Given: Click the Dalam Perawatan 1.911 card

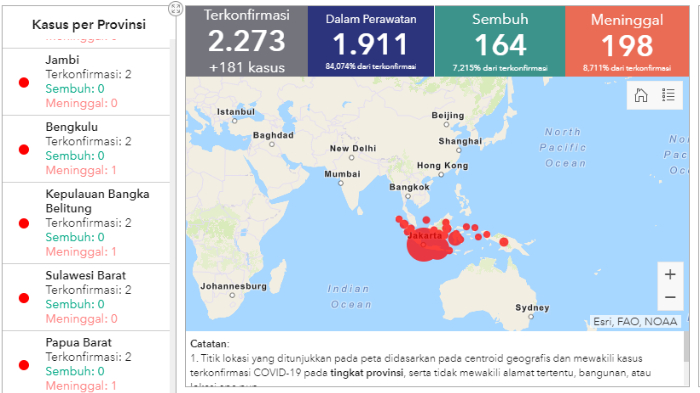Looking at the screenshot, I should 371,41.
